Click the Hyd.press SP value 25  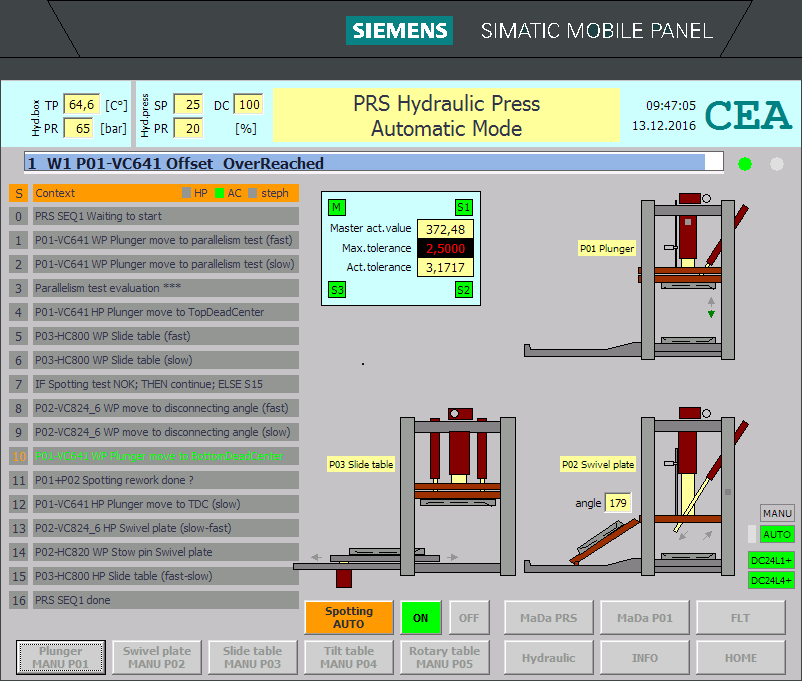[189, 104]
